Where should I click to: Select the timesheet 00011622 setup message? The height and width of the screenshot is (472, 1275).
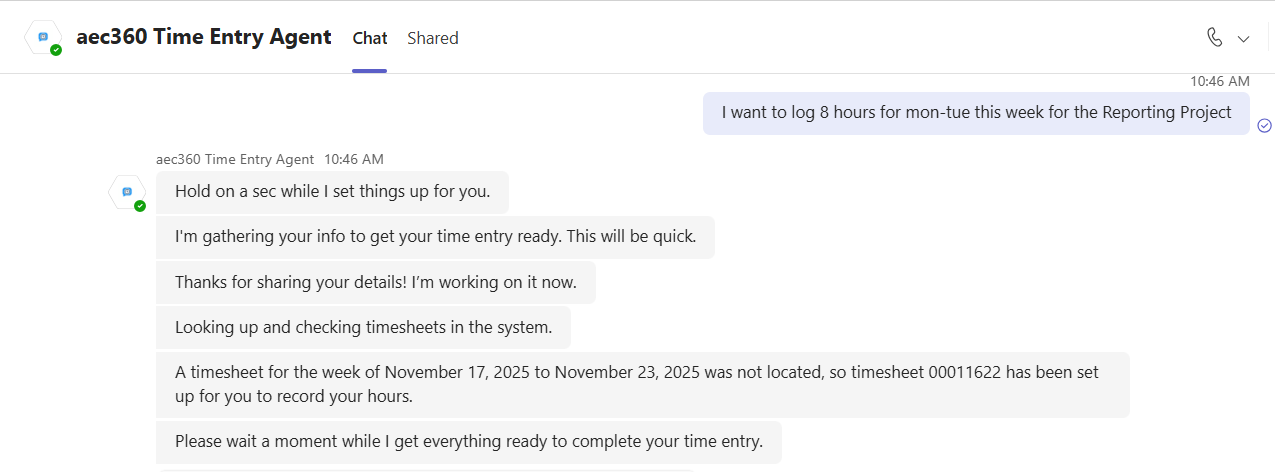[x=642, y=384]
